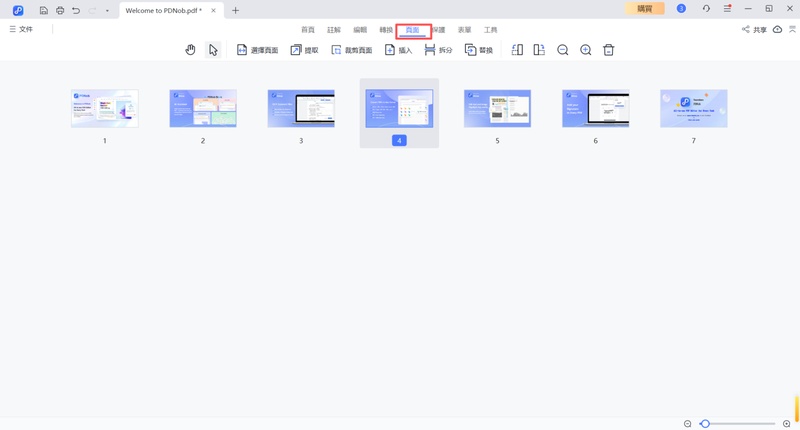This screenshot has width=800, height=430.
Task: Activate the arrow Select tool
Action: (213, 50)
